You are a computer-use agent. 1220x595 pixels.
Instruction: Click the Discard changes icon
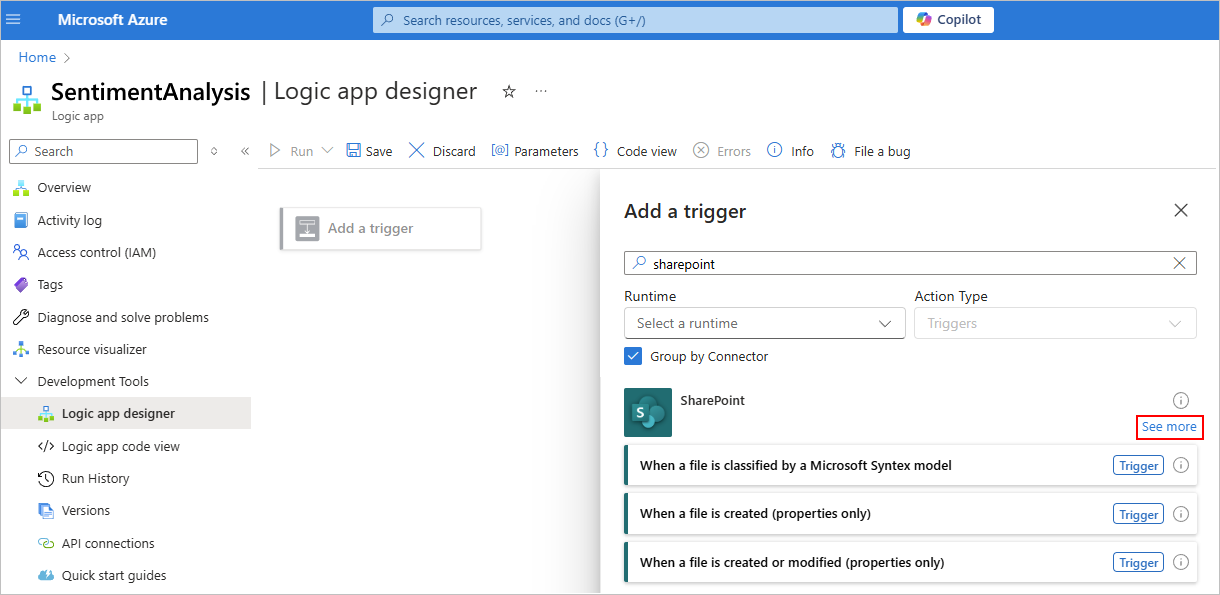(417, 151)
